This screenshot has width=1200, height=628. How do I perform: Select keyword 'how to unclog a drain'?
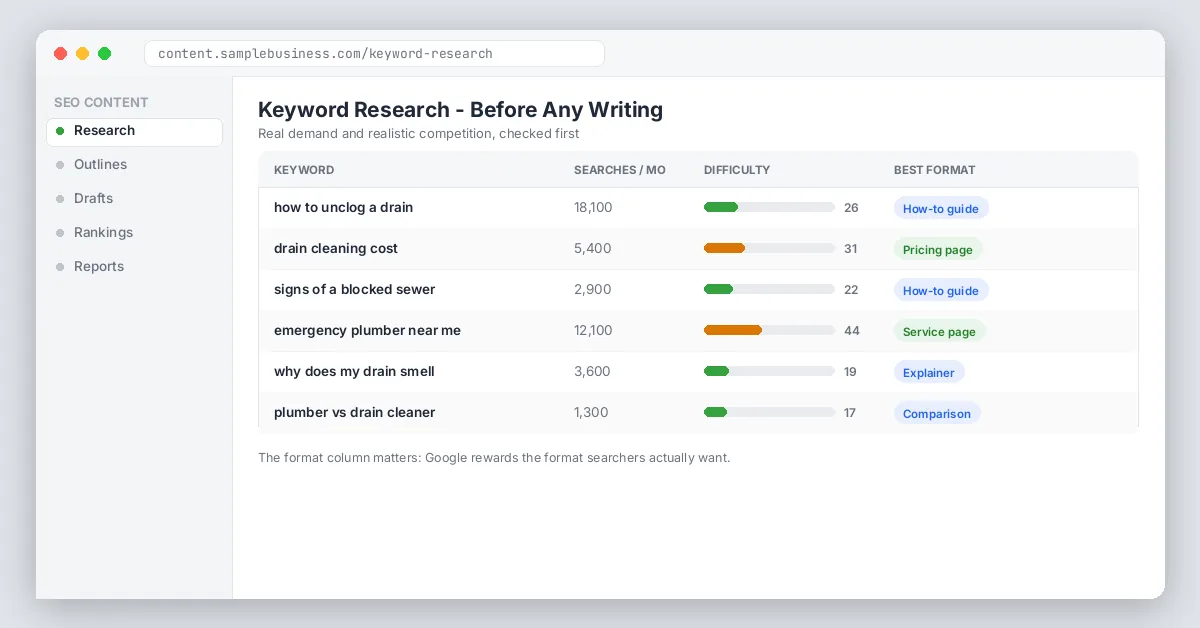pos(343,208)
